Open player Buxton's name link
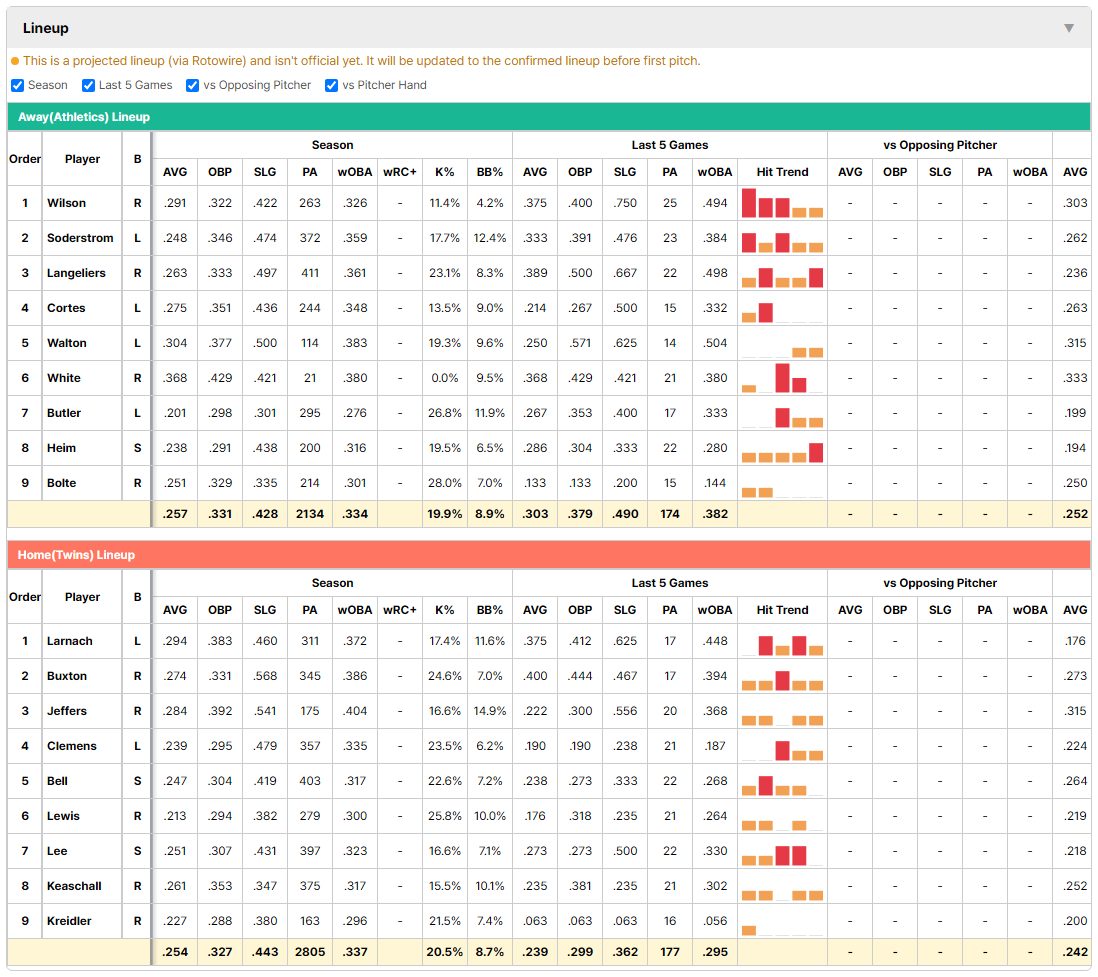 tap(67, 676)
